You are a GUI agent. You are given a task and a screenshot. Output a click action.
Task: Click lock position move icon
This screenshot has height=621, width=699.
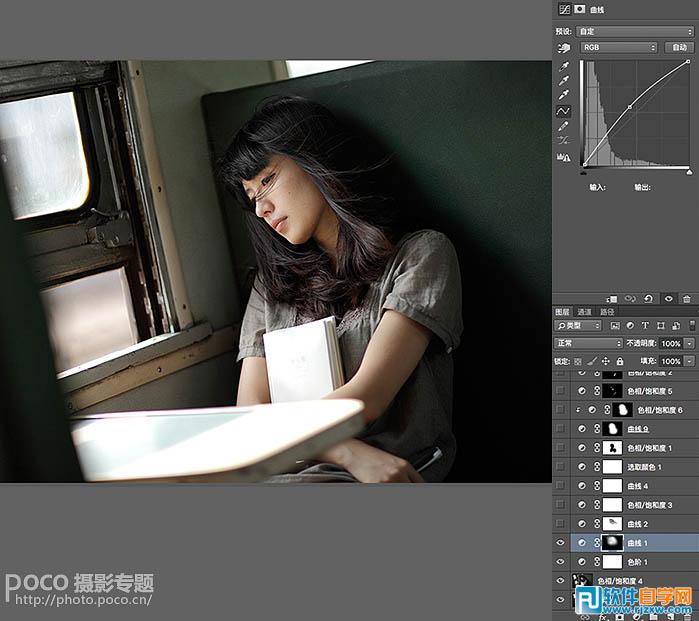(605, 361)
